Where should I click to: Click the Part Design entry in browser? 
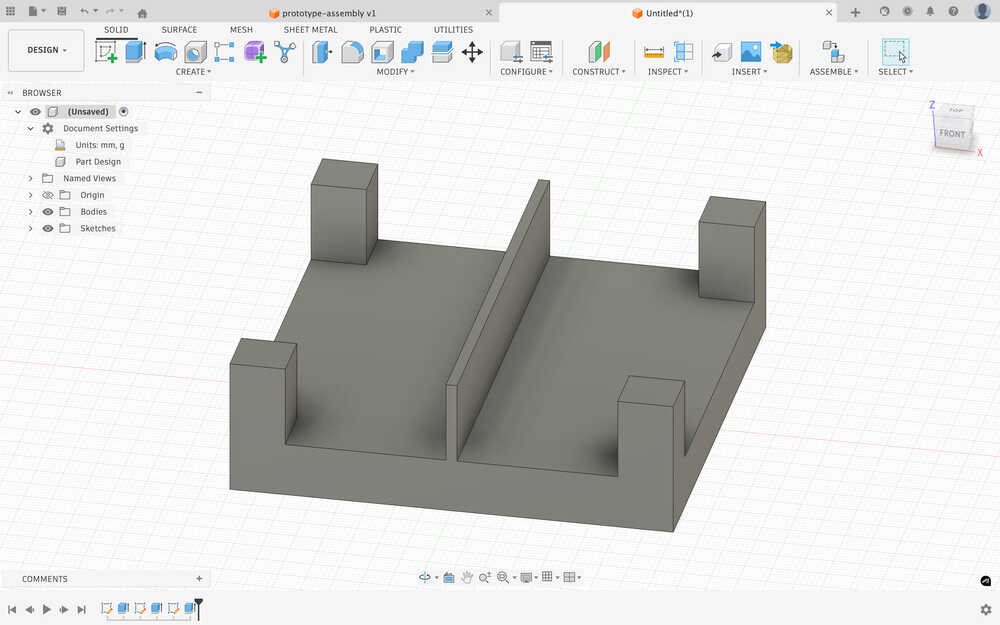tap(98, 162)
